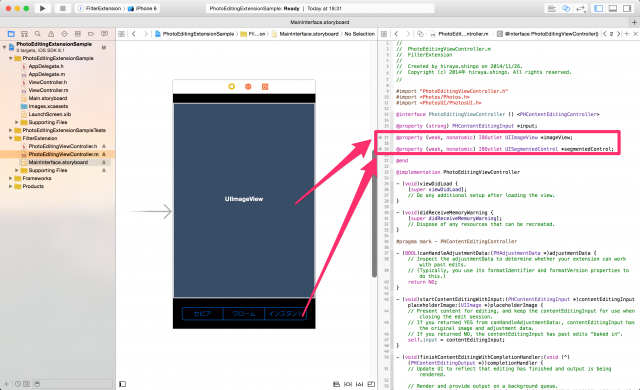
Task: Expand the Products folder
Action: [x=11, y=186]
